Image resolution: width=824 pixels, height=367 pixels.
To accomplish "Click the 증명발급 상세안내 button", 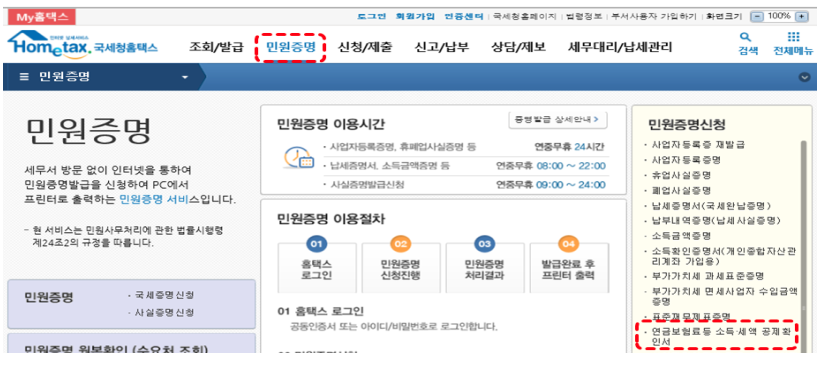I will [x=558, y=119].
